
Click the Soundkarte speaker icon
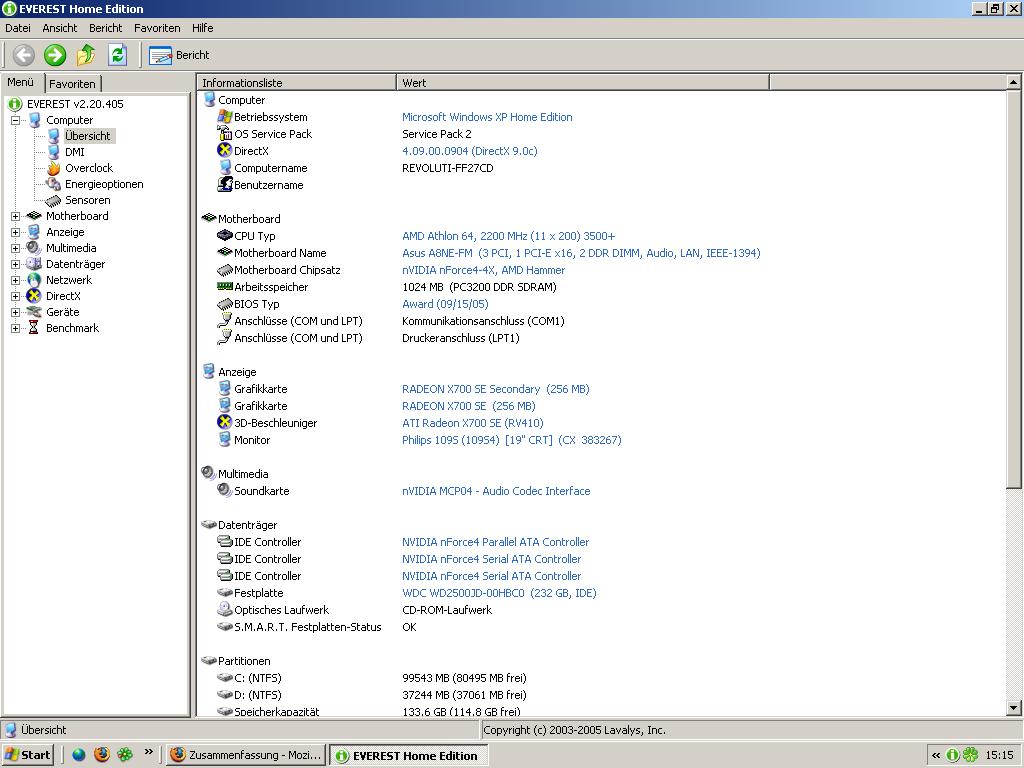click(225, 490)
